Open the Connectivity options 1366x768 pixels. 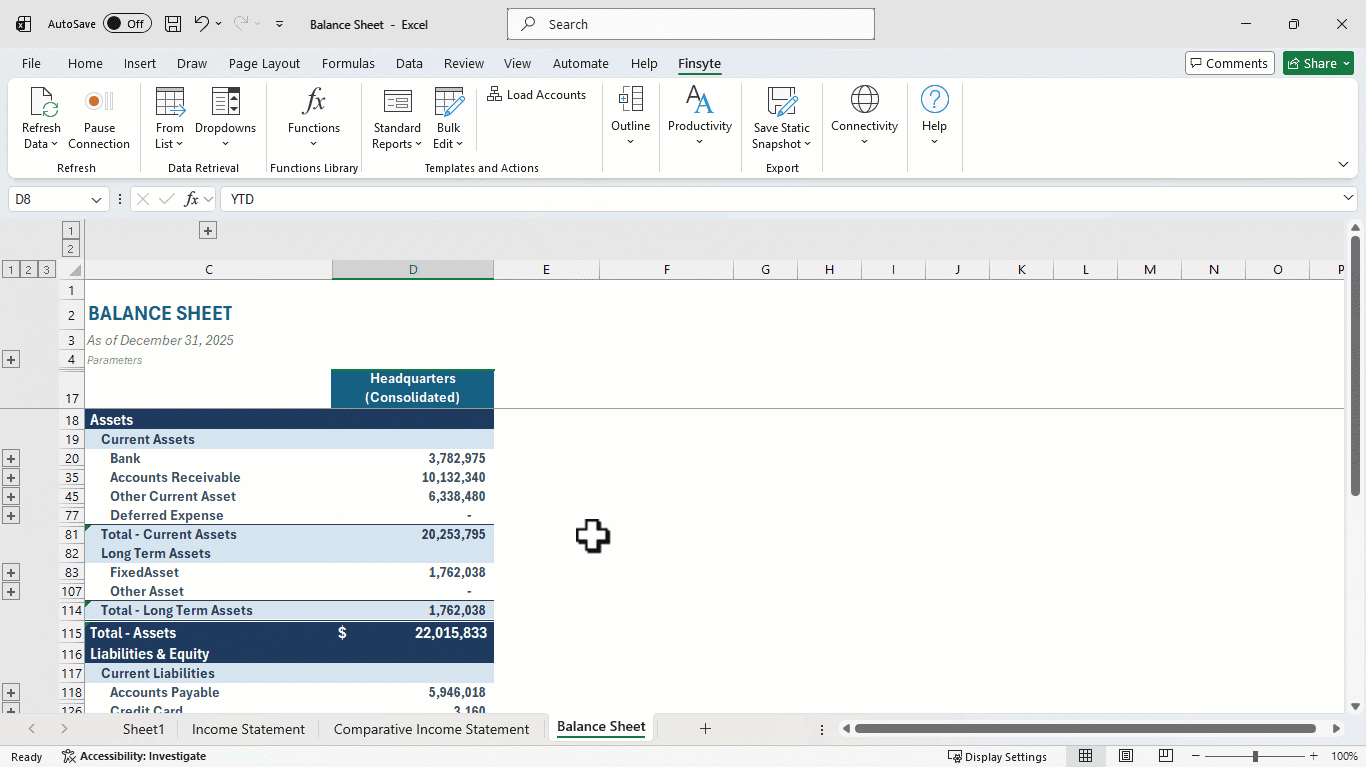click(864, 116)
